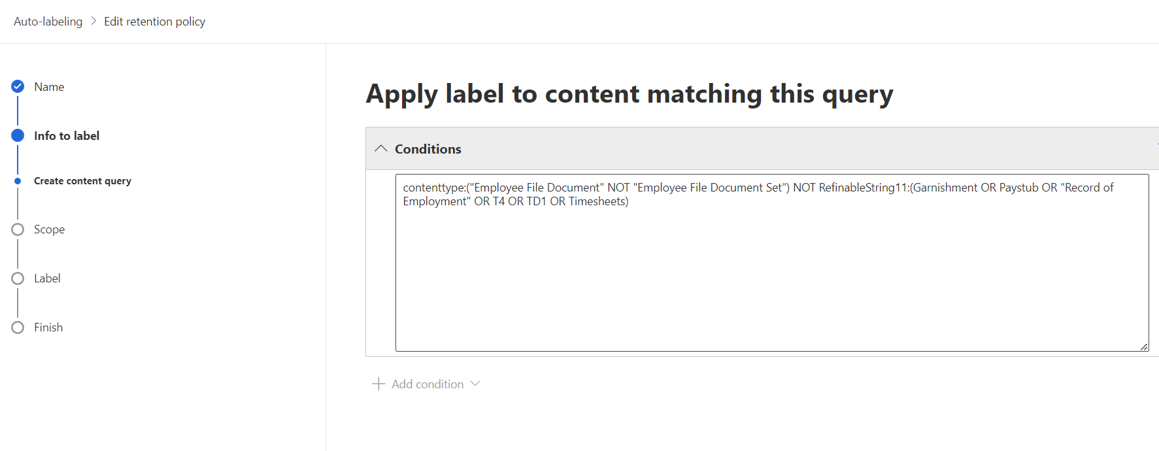
Task: Click the Conditions header title
Action: [428, 149]
